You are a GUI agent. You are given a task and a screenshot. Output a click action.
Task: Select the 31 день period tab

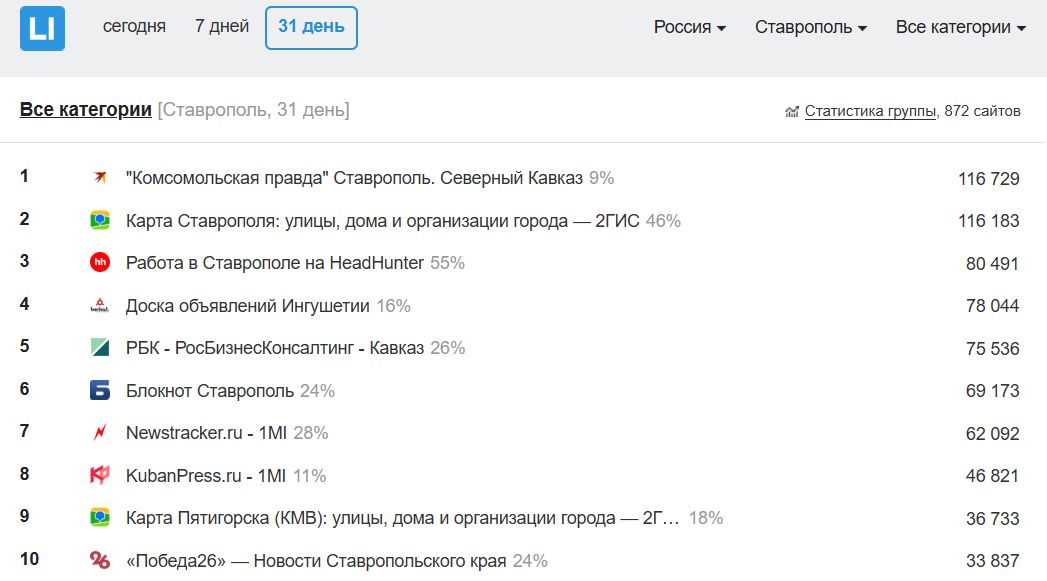[311, 27]
